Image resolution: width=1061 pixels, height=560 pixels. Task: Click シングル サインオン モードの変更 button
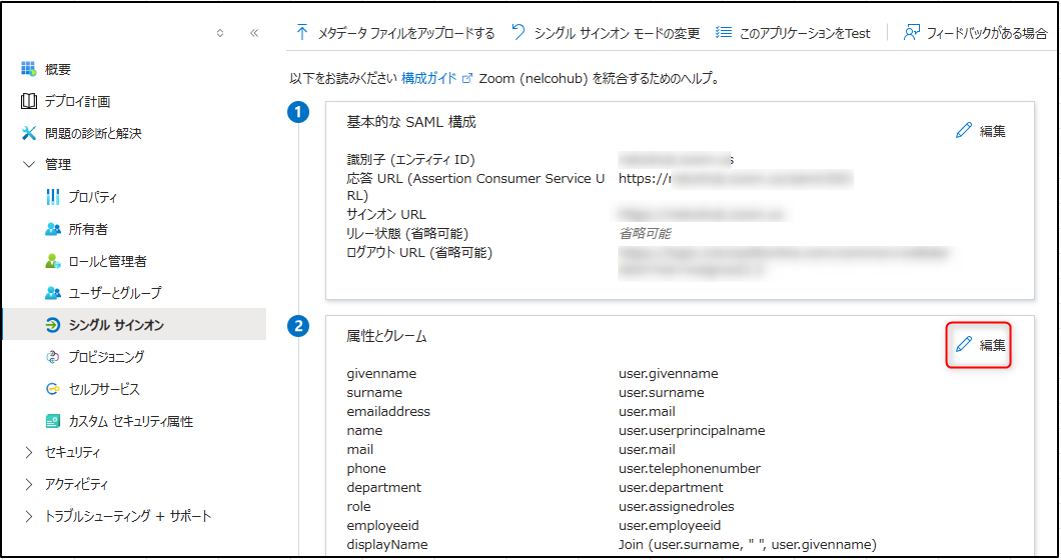click(606, 32)
